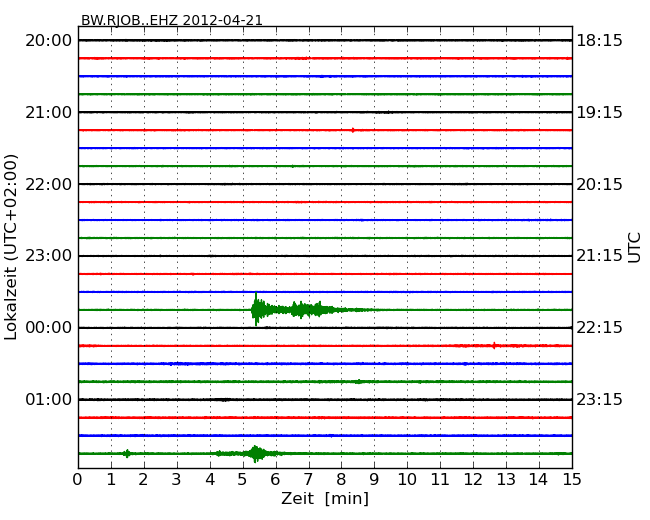The height and width of the screenshot is (520, 650).
Task: Click the 8 minute tick label
Action: pyautogui.click(x=341, y=479)
